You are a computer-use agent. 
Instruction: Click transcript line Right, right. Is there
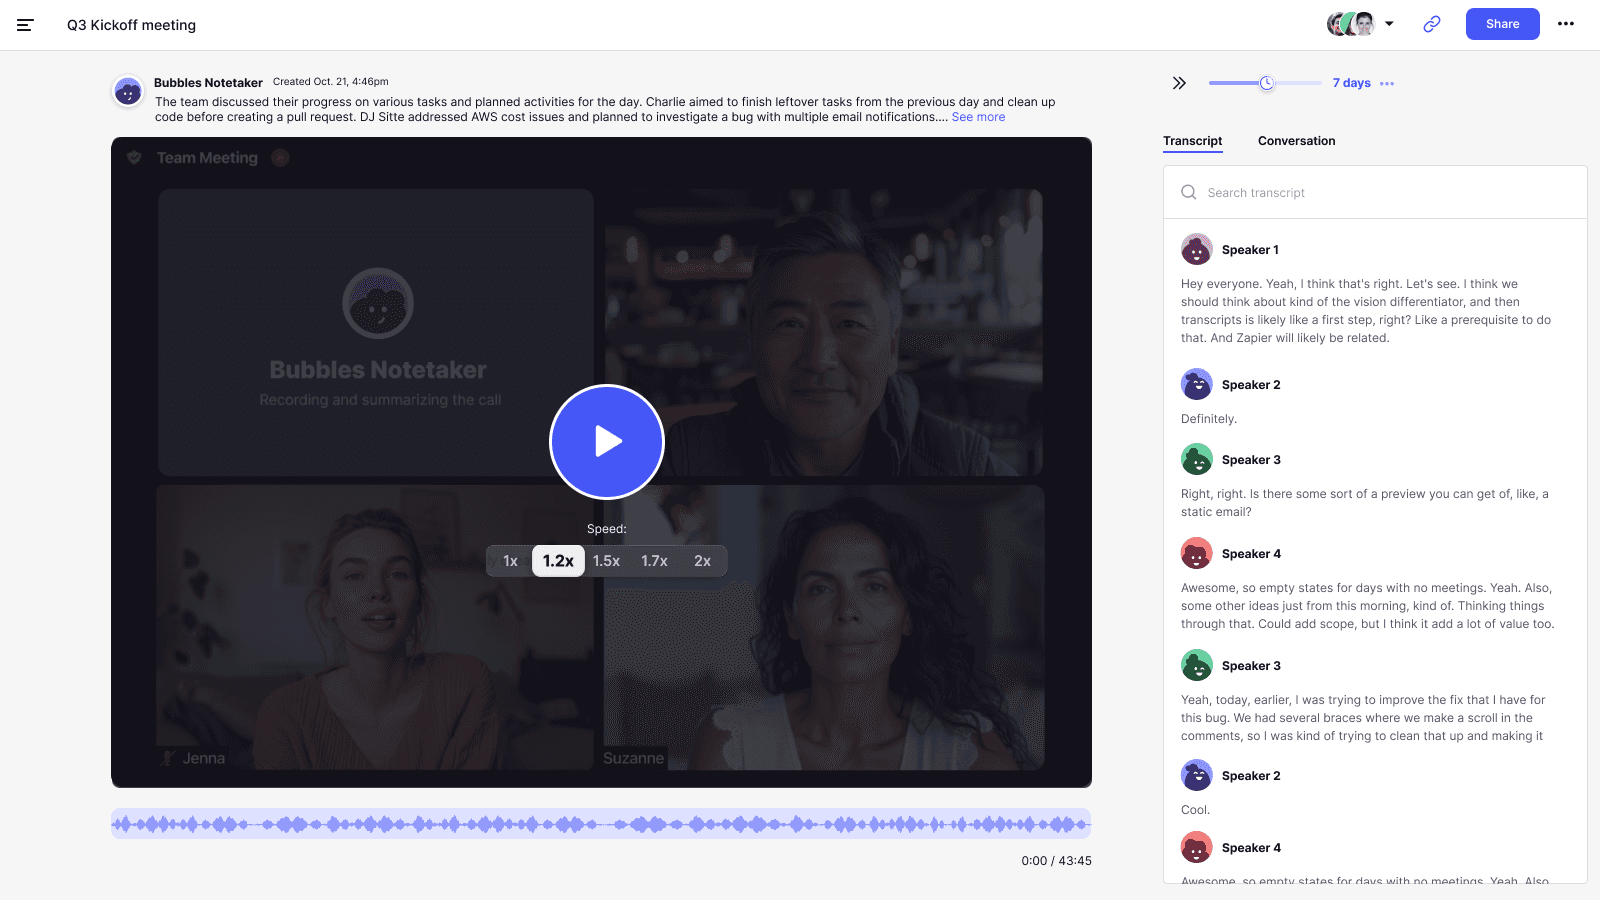coord(1364,503)
